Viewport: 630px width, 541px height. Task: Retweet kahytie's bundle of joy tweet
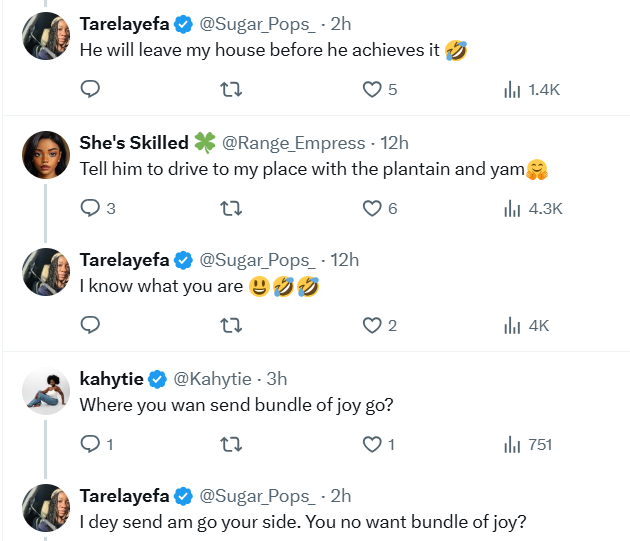click(230, 444)
